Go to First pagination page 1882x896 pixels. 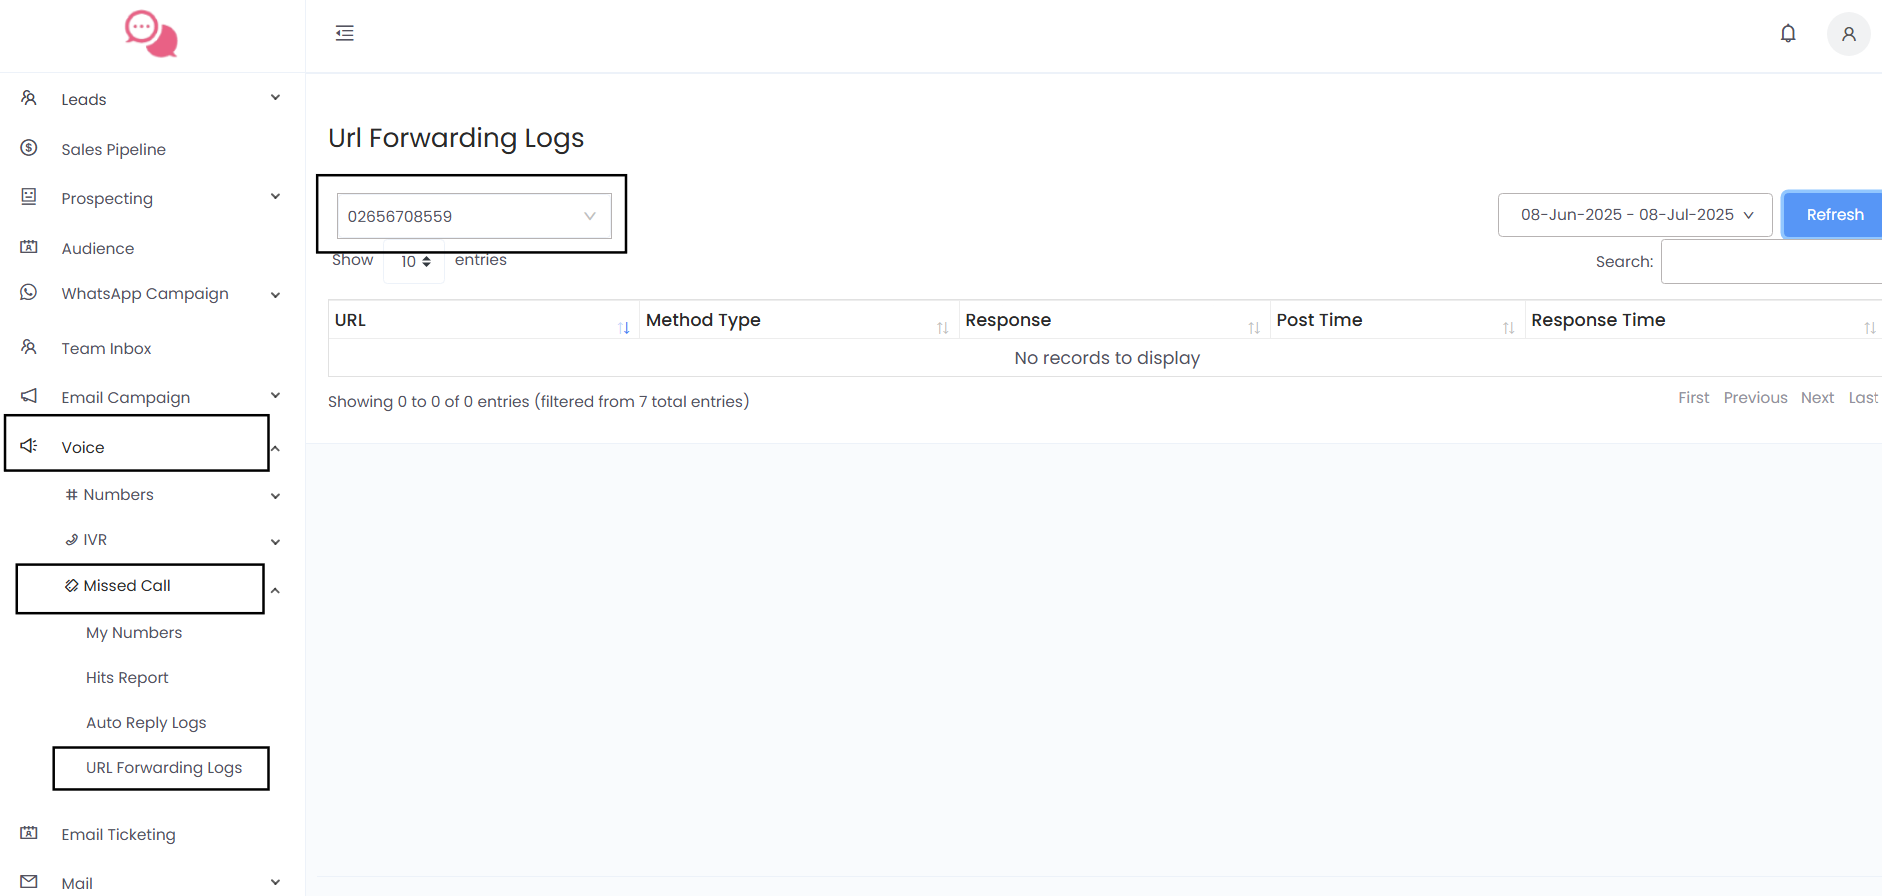click(1693, 398)
